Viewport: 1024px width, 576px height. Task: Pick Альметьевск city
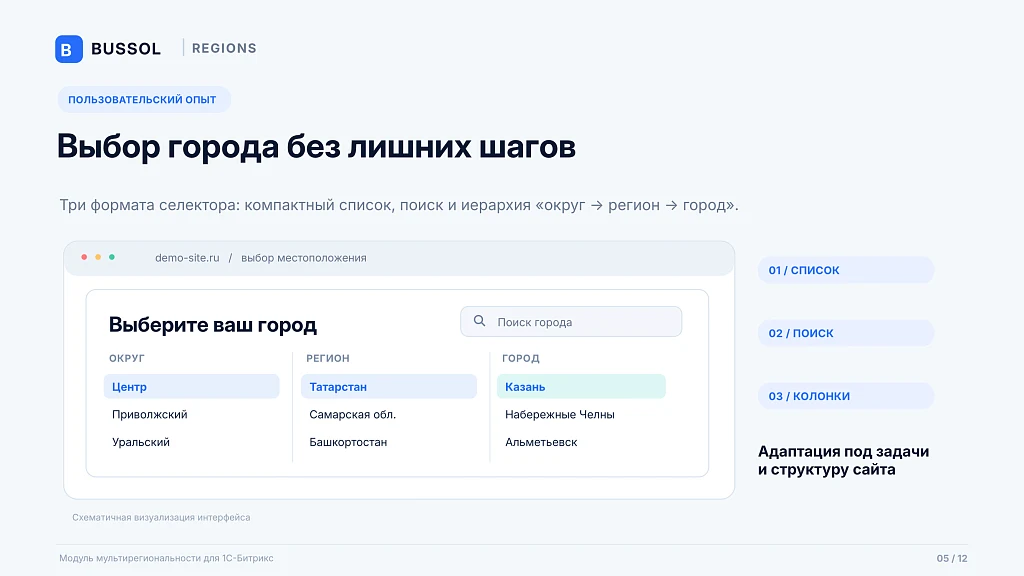pos(541,442)
